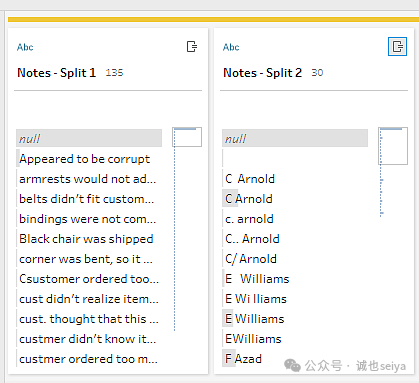This screenshot has width=419, height=383.
Task: Select 'custmer didn't know it...' value
Action: point(89,339)
